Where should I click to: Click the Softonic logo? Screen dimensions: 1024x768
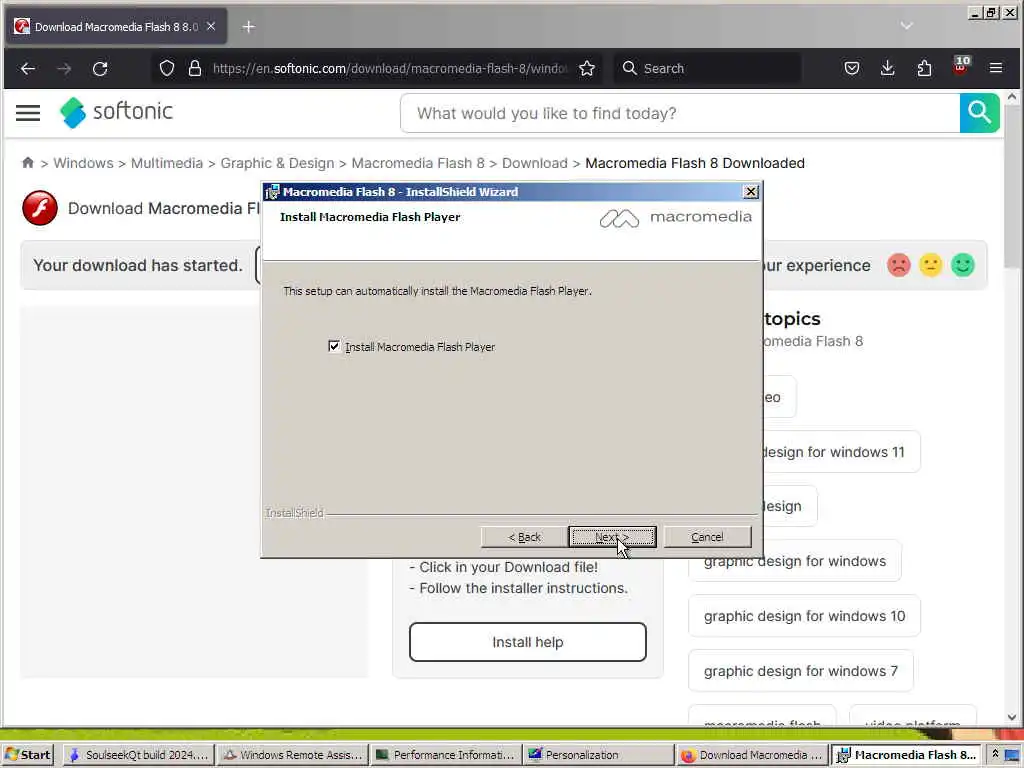click(116, 112)
